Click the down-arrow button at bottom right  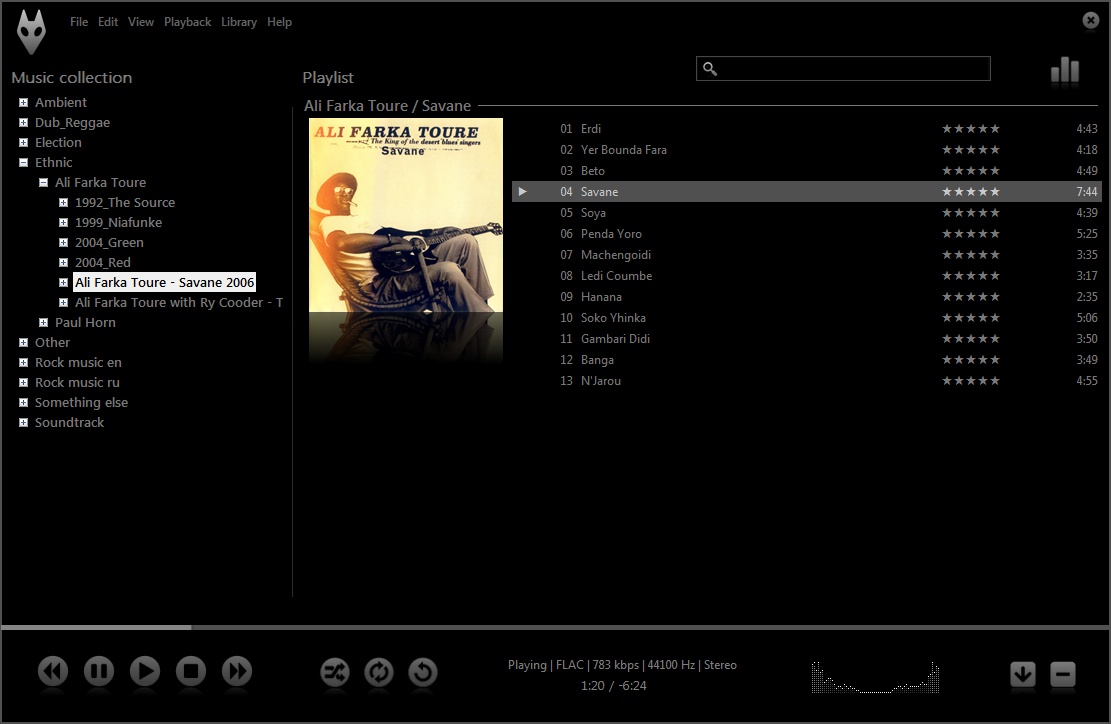point(1022,674)
